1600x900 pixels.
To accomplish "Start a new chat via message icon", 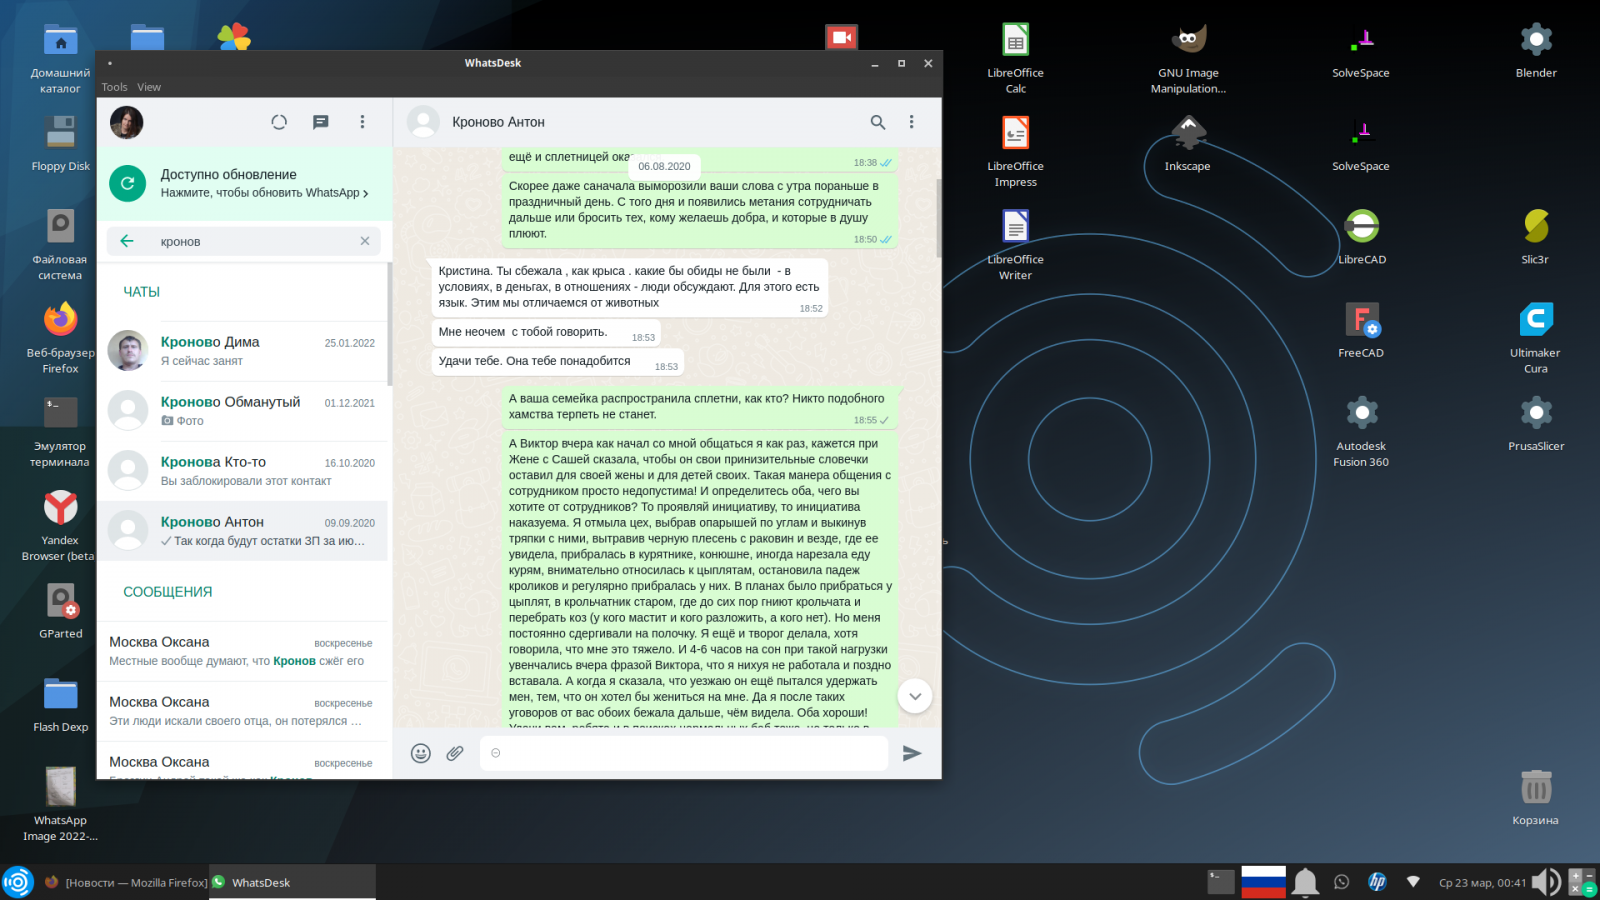I will pos(320,122).
